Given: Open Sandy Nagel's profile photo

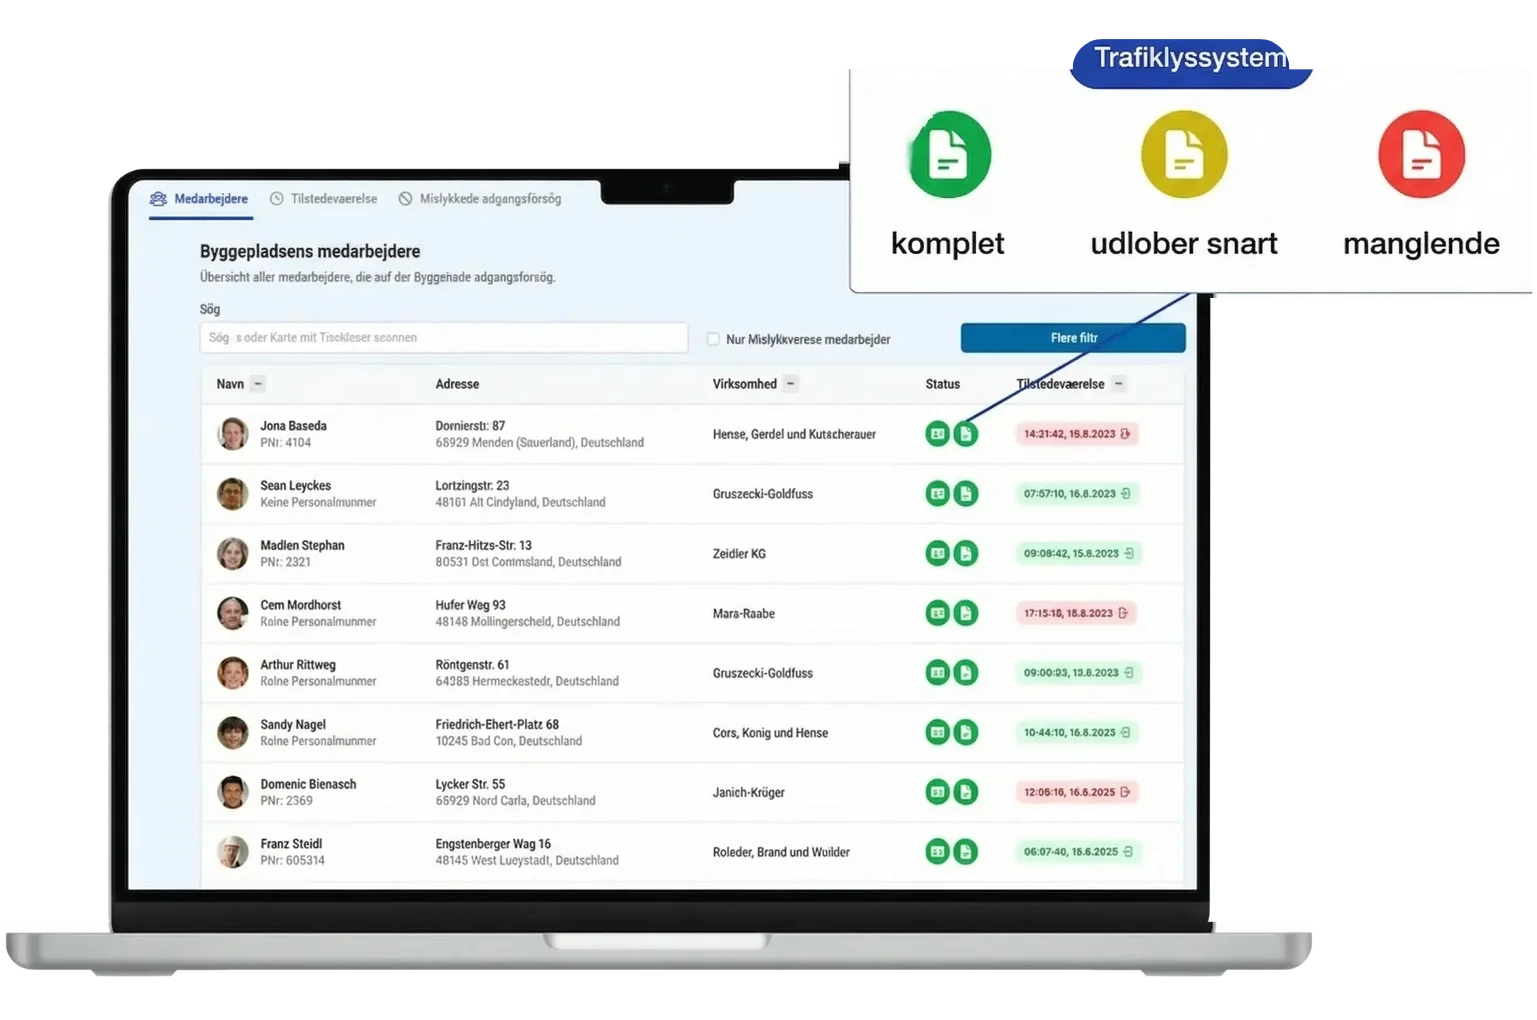Looking at the screenshot, I should (x=233, y=733).
